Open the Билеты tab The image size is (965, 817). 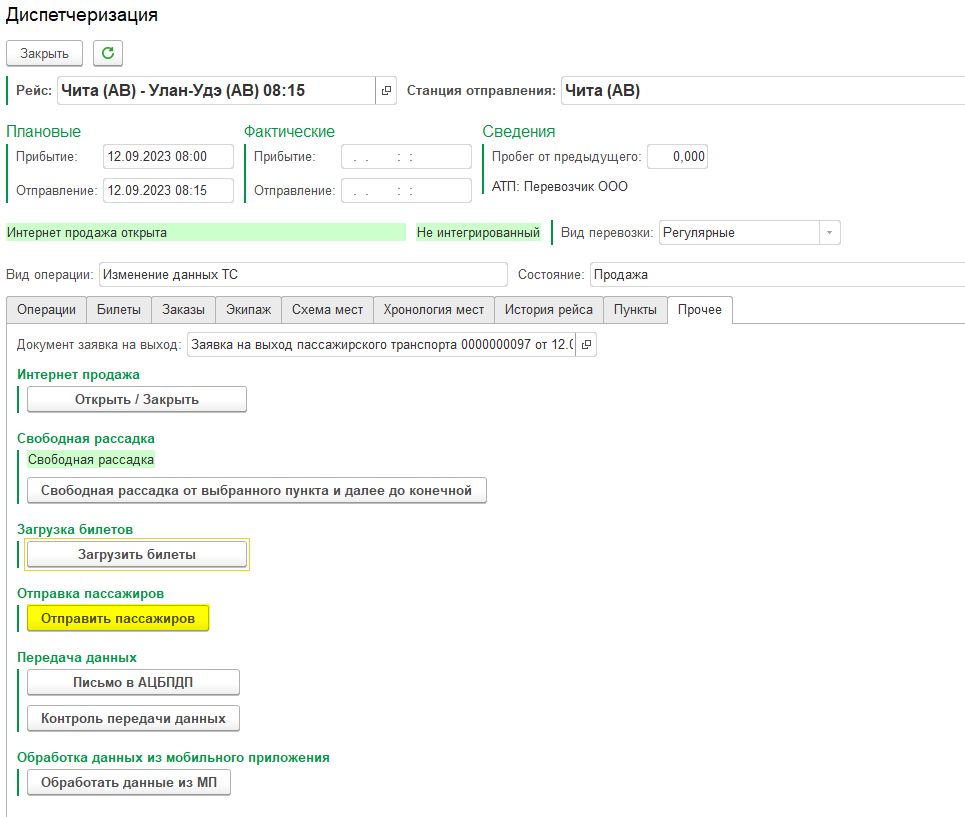pyautogui.click(x=119, y=310)
